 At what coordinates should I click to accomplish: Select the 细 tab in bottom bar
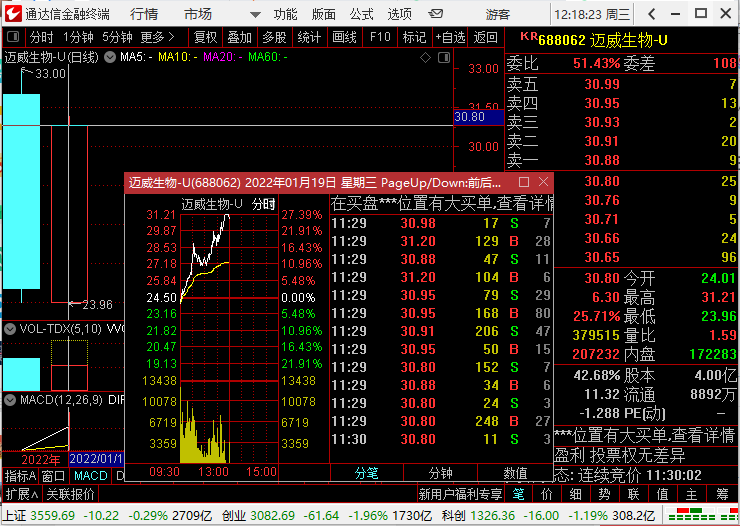tap(575, 494)
